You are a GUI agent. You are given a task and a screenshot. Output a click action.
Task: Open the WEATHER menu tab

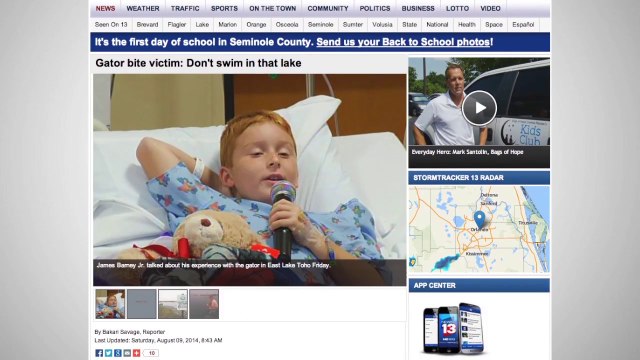coord(143,9)
